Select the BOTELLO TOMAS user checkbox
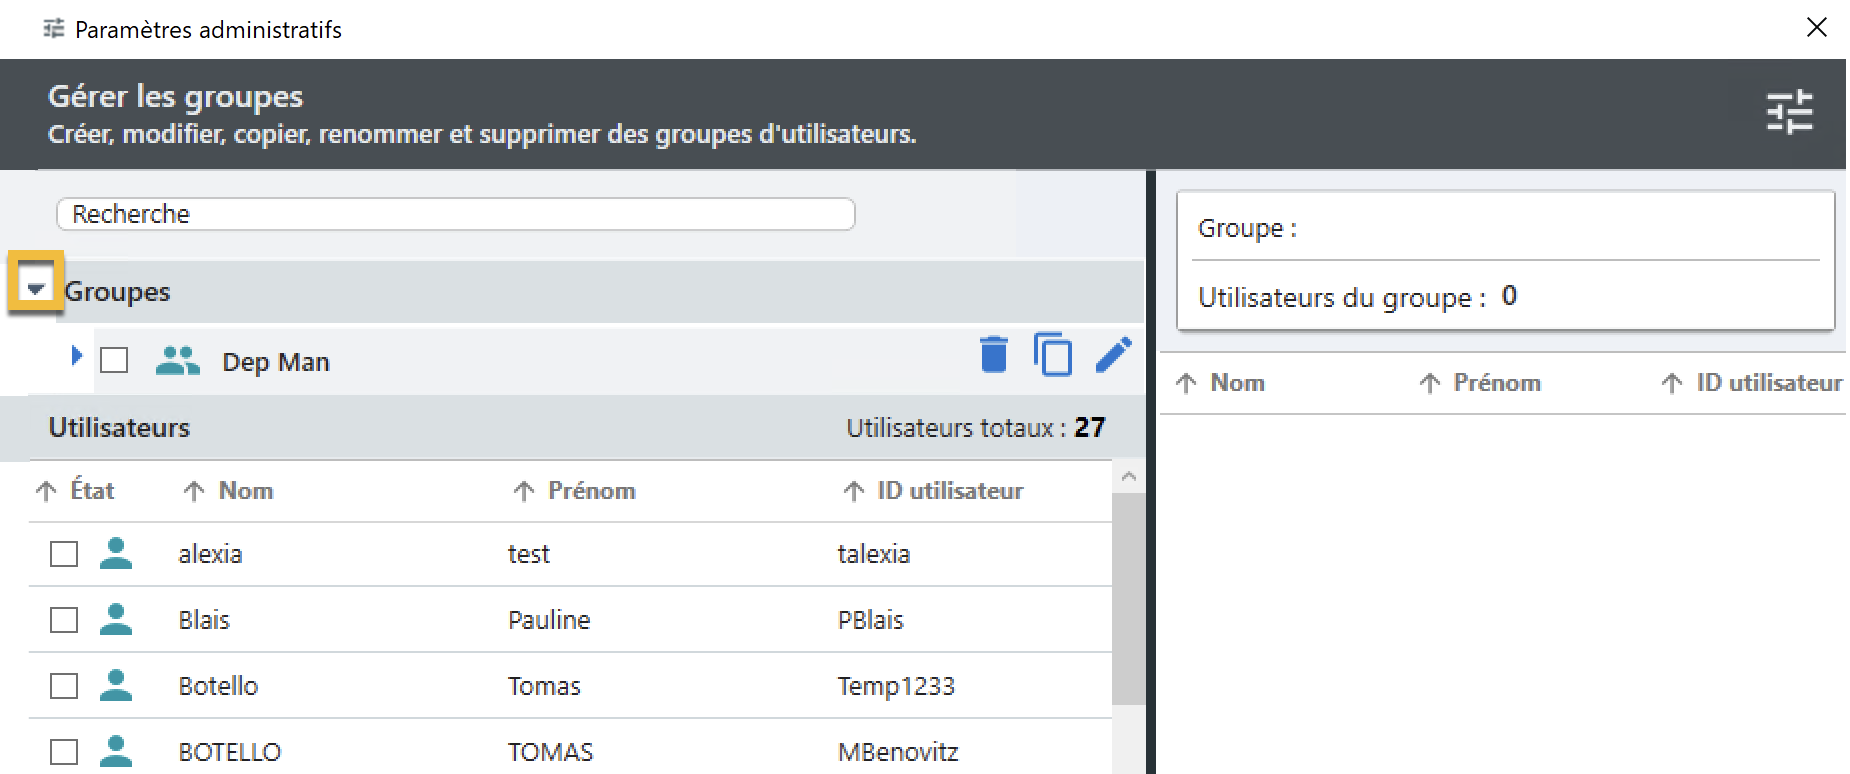Image resolution: width=1850 pixels, height=774 pixels. (64, 751)
